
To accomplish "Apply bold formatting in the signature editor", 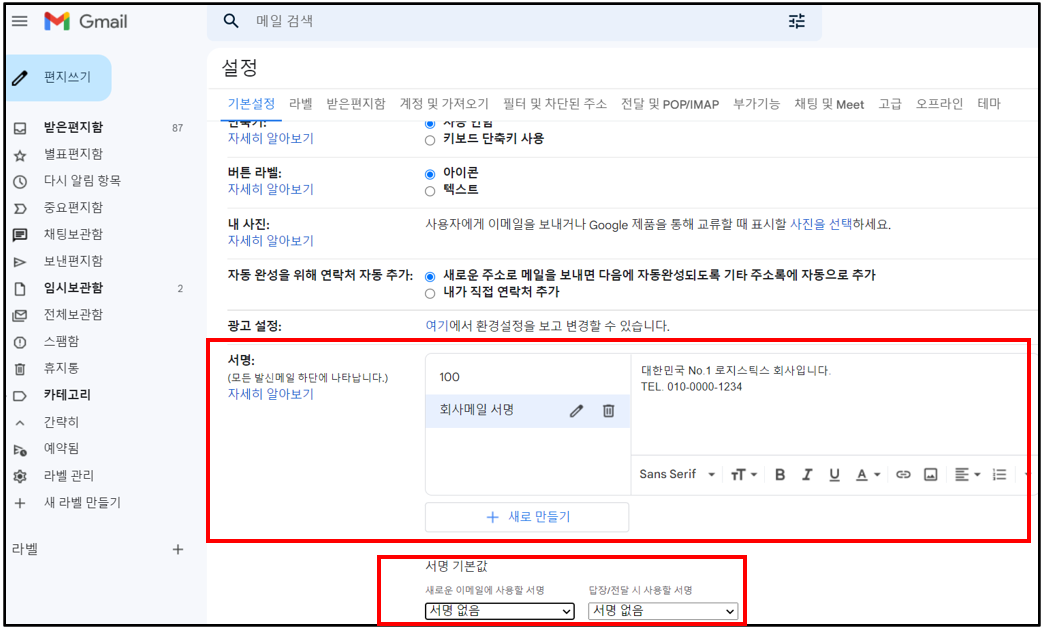I will coord(780,474).
